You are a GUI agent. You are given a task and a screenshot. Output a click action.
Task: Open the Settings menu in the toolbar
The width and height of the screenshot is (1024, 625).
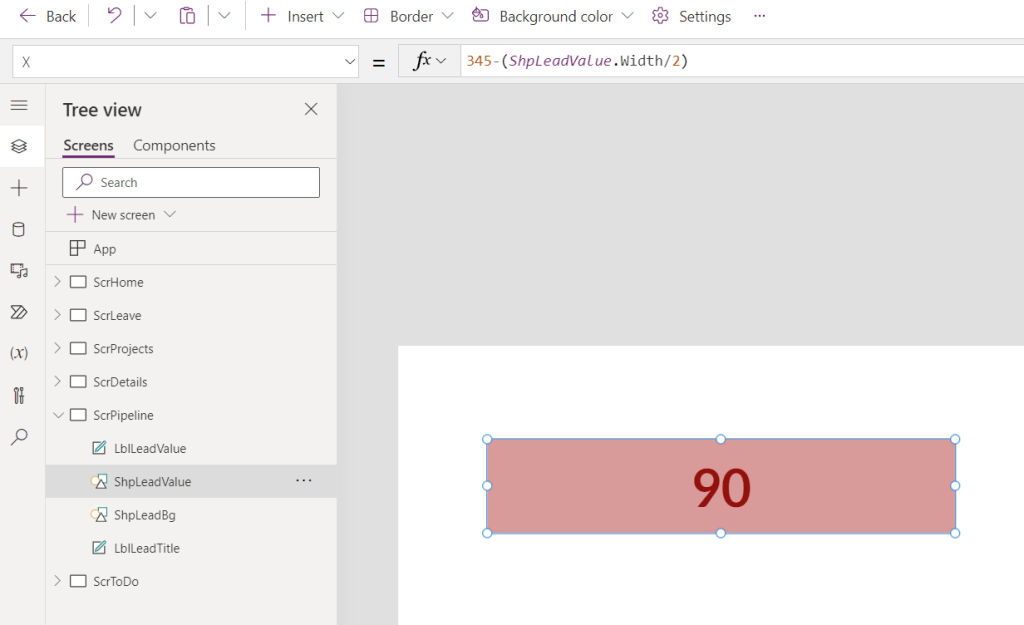click(691, 16)
